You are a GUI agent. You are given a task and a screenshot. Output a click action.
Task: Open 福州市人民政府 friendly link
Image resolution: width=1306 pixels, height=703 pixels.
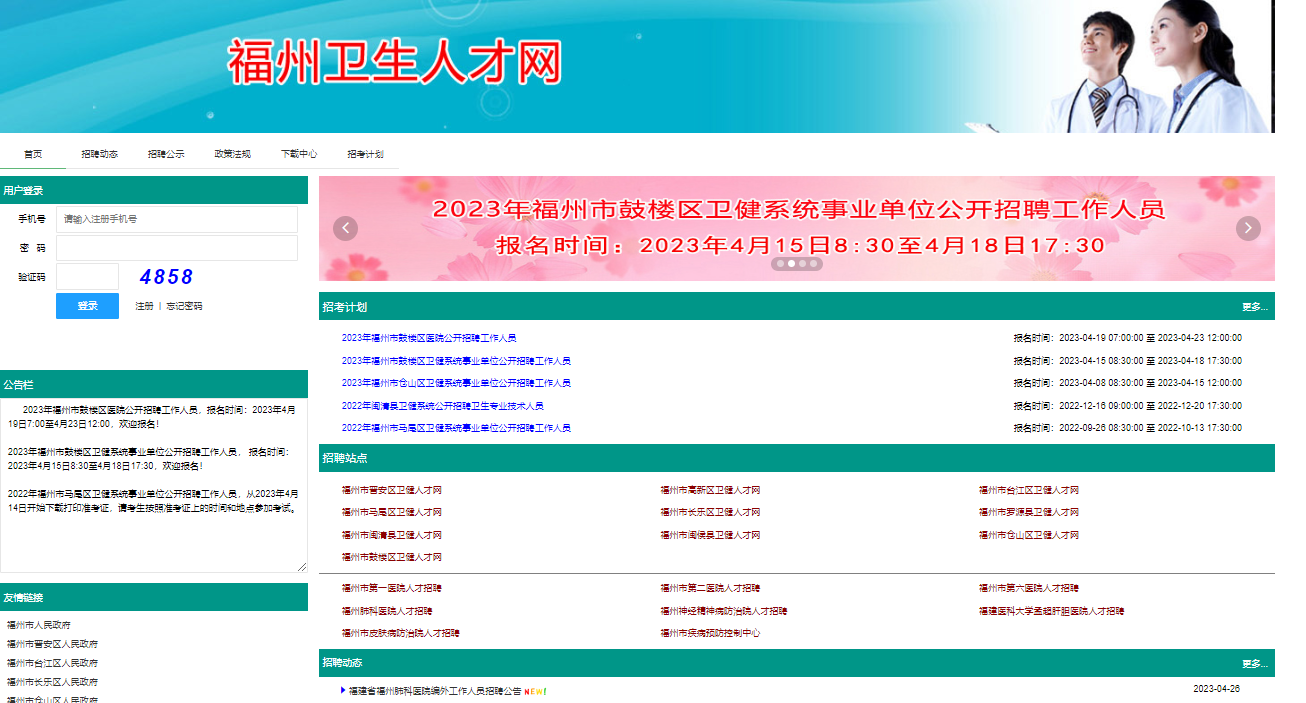point(39,625)
